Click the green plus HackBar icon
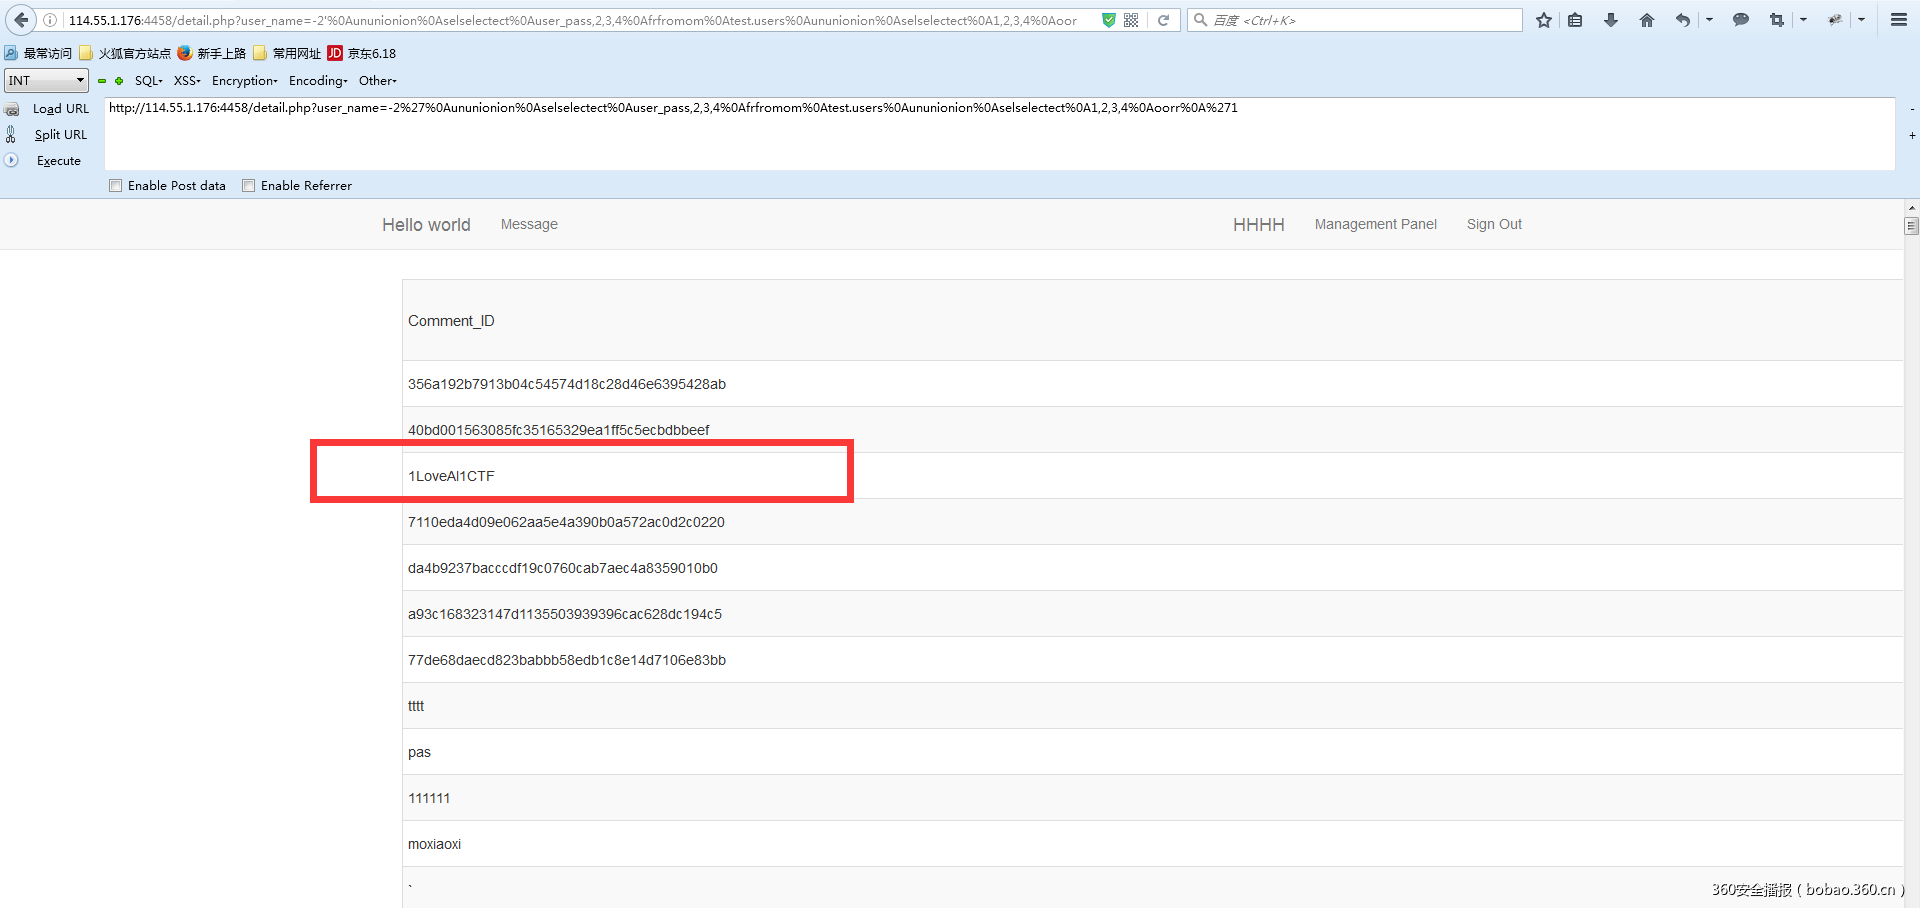1920x908 pixels. [x=119, y=81]
